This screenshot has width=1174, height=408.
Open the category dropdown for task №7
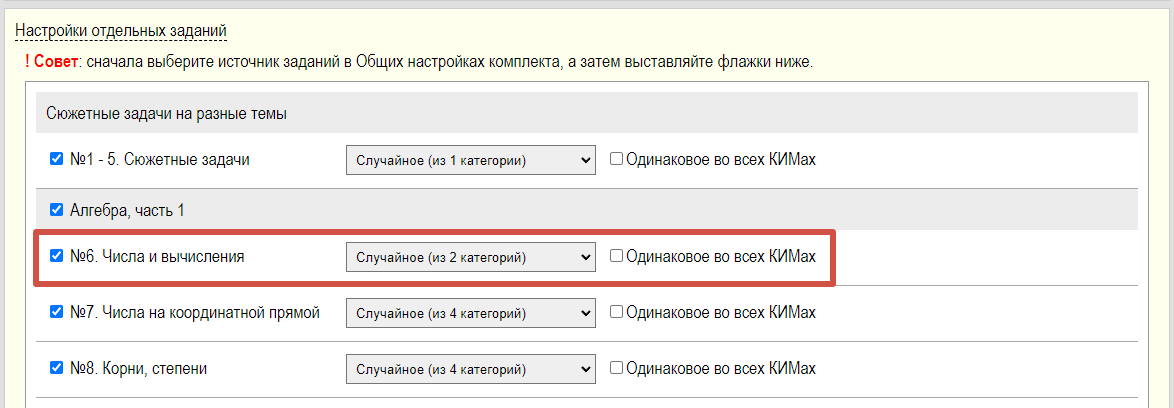470,313
